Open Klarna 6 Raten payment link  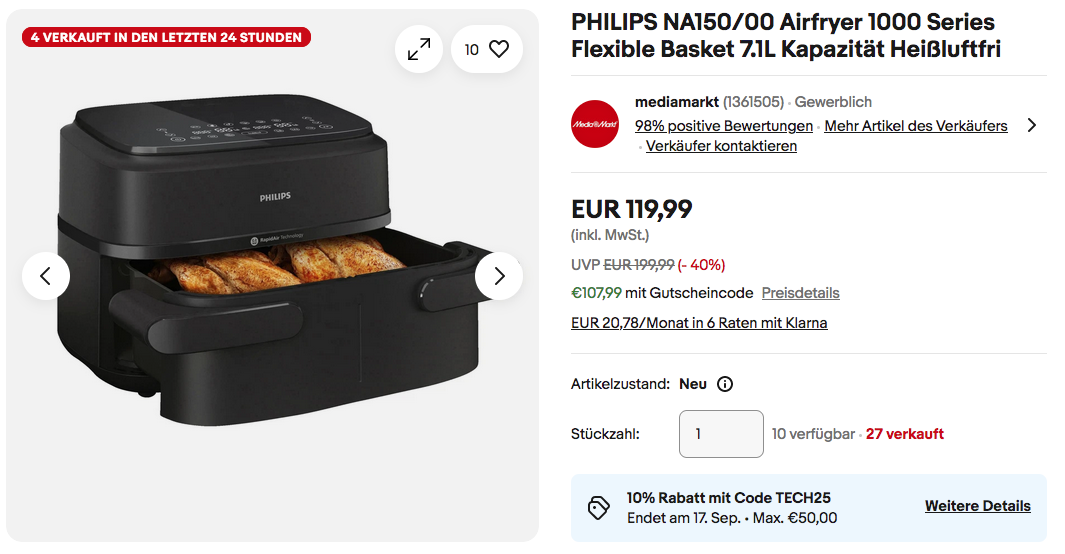[699, 323]
